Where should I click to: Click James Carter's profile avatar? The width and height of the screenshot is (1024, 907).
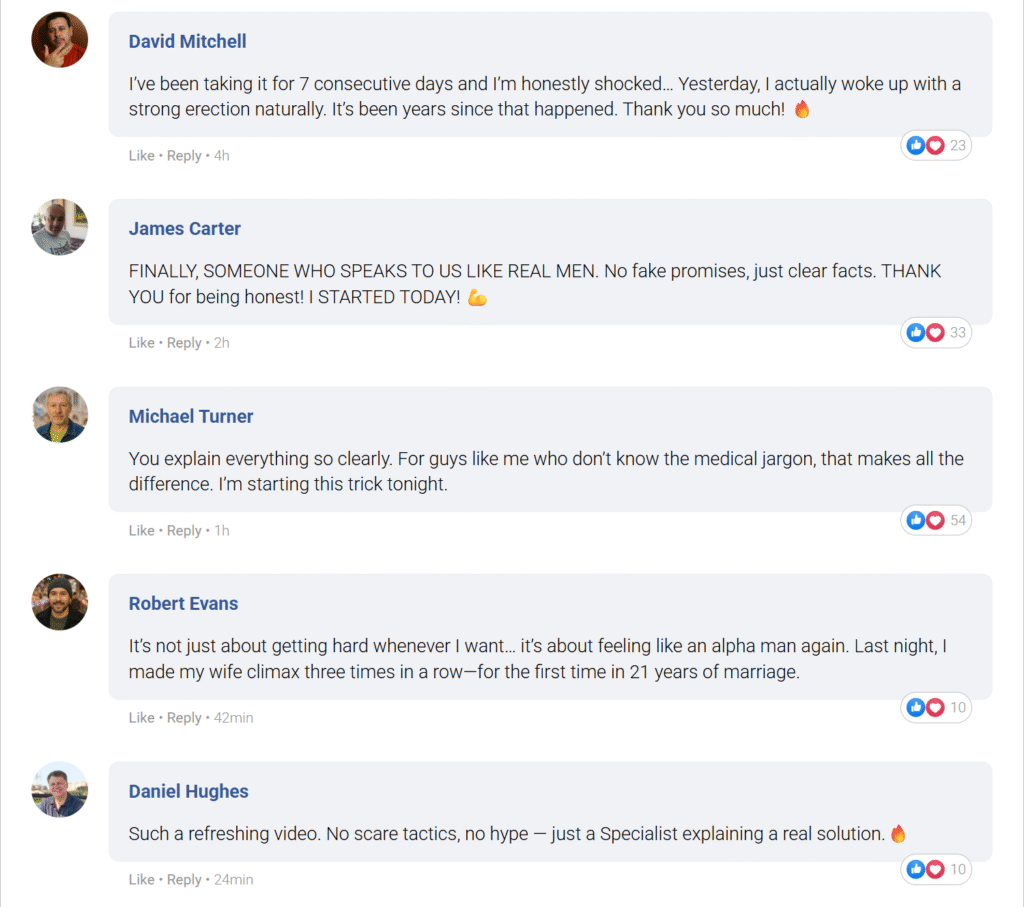point(60,227)
